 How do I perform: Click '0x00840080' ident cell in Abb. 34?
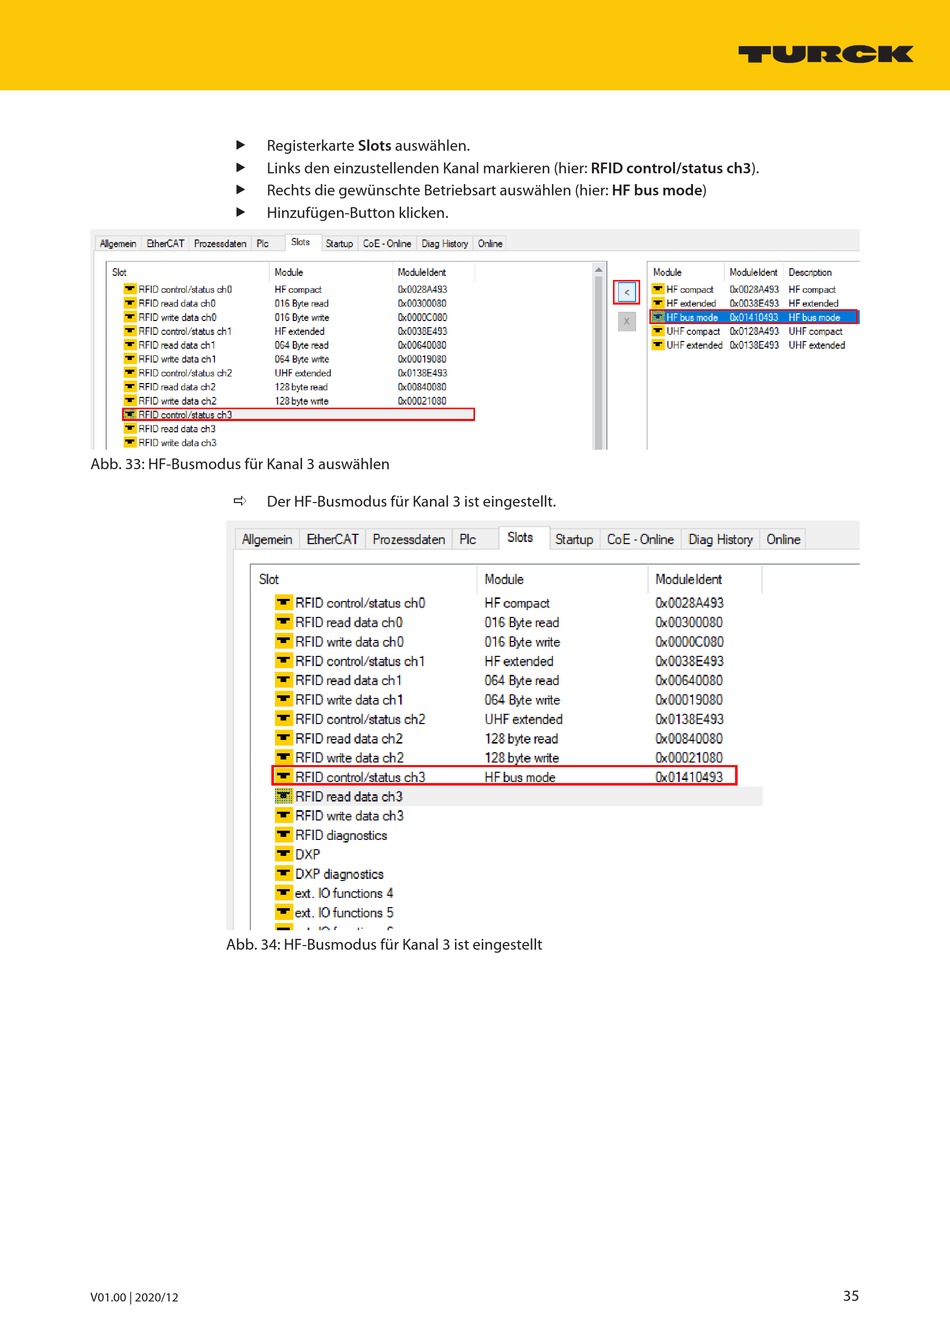coord(689,738)
